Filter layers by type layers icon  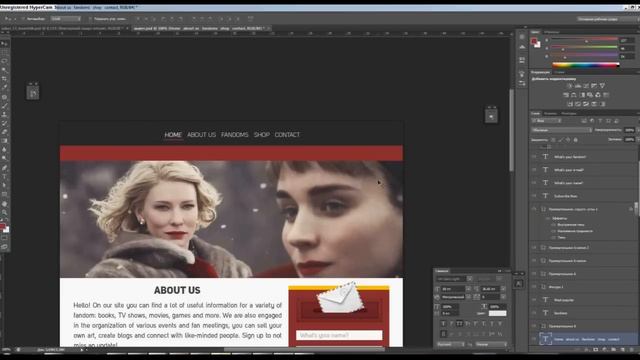[600, 121]
